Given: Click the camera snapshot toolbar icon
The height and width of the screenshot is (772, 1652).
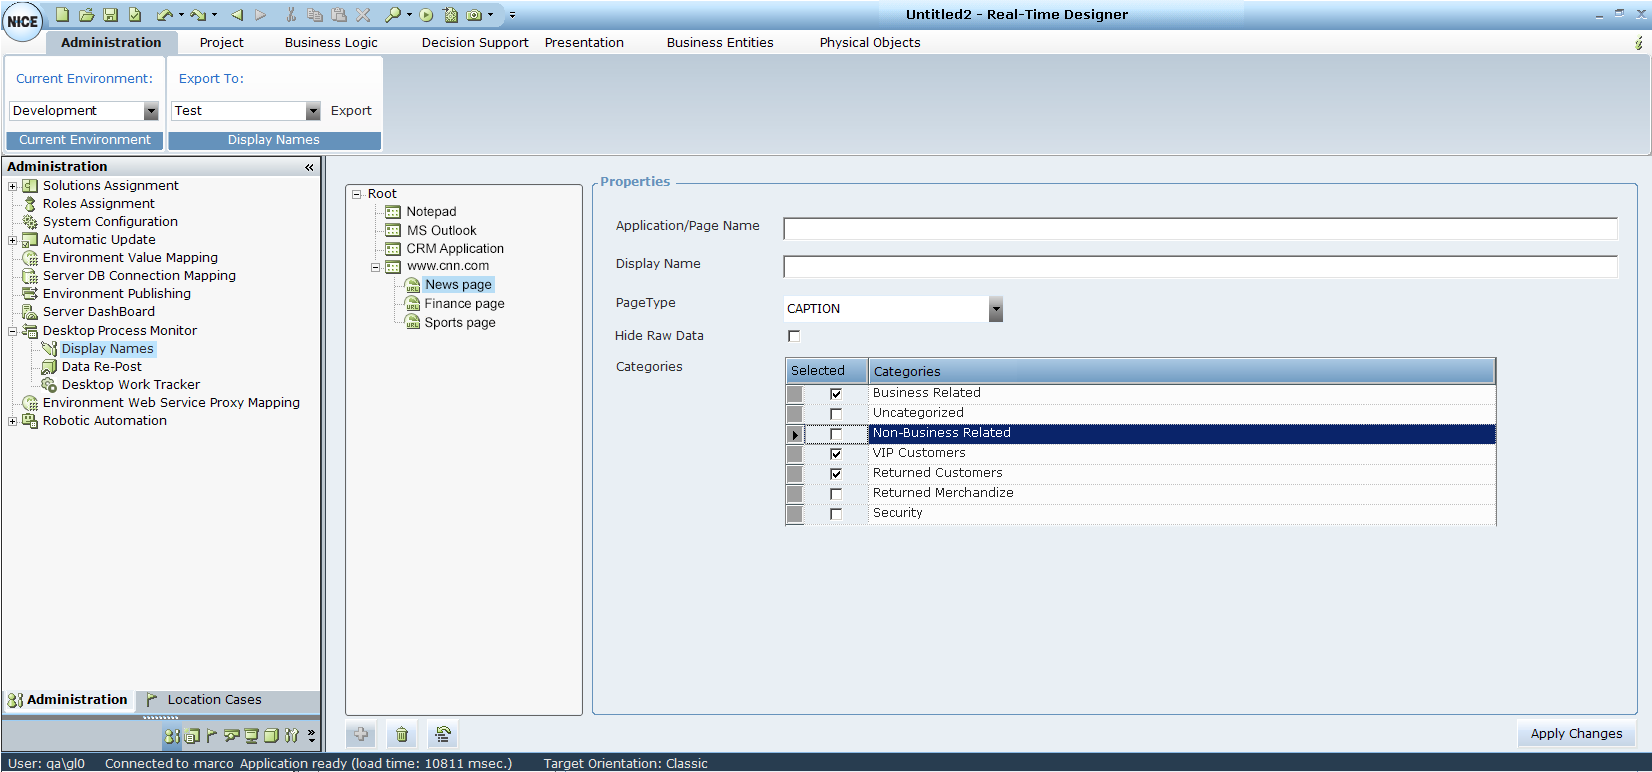Looking at the screenshot, I should [474, 15].
